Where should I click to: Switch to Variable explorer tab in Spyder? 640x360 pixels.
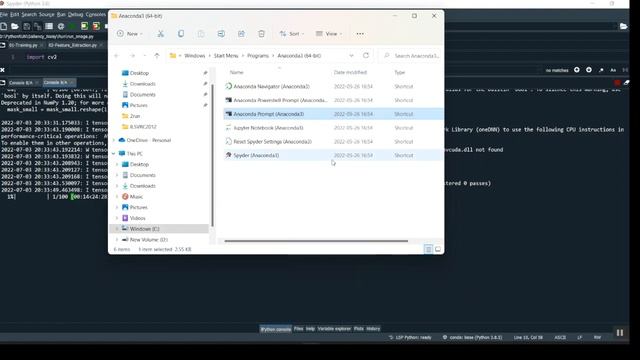tap(334, 329)
